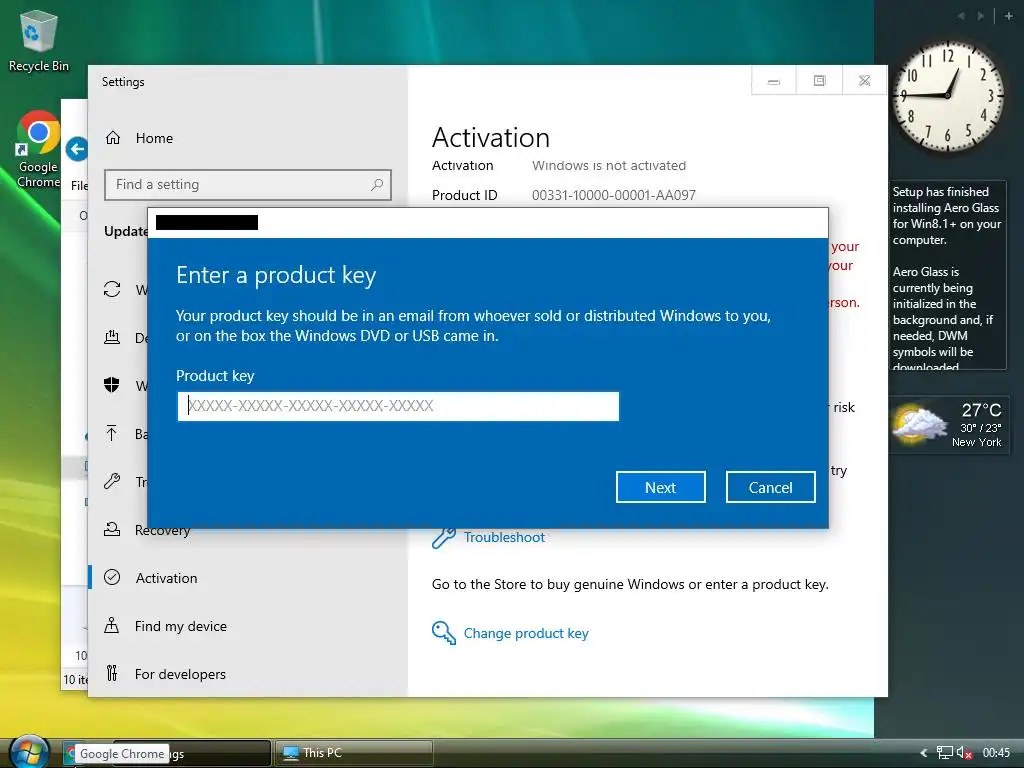Open the Troubleshoot link

pyautogui.click(x=504, y=537)
